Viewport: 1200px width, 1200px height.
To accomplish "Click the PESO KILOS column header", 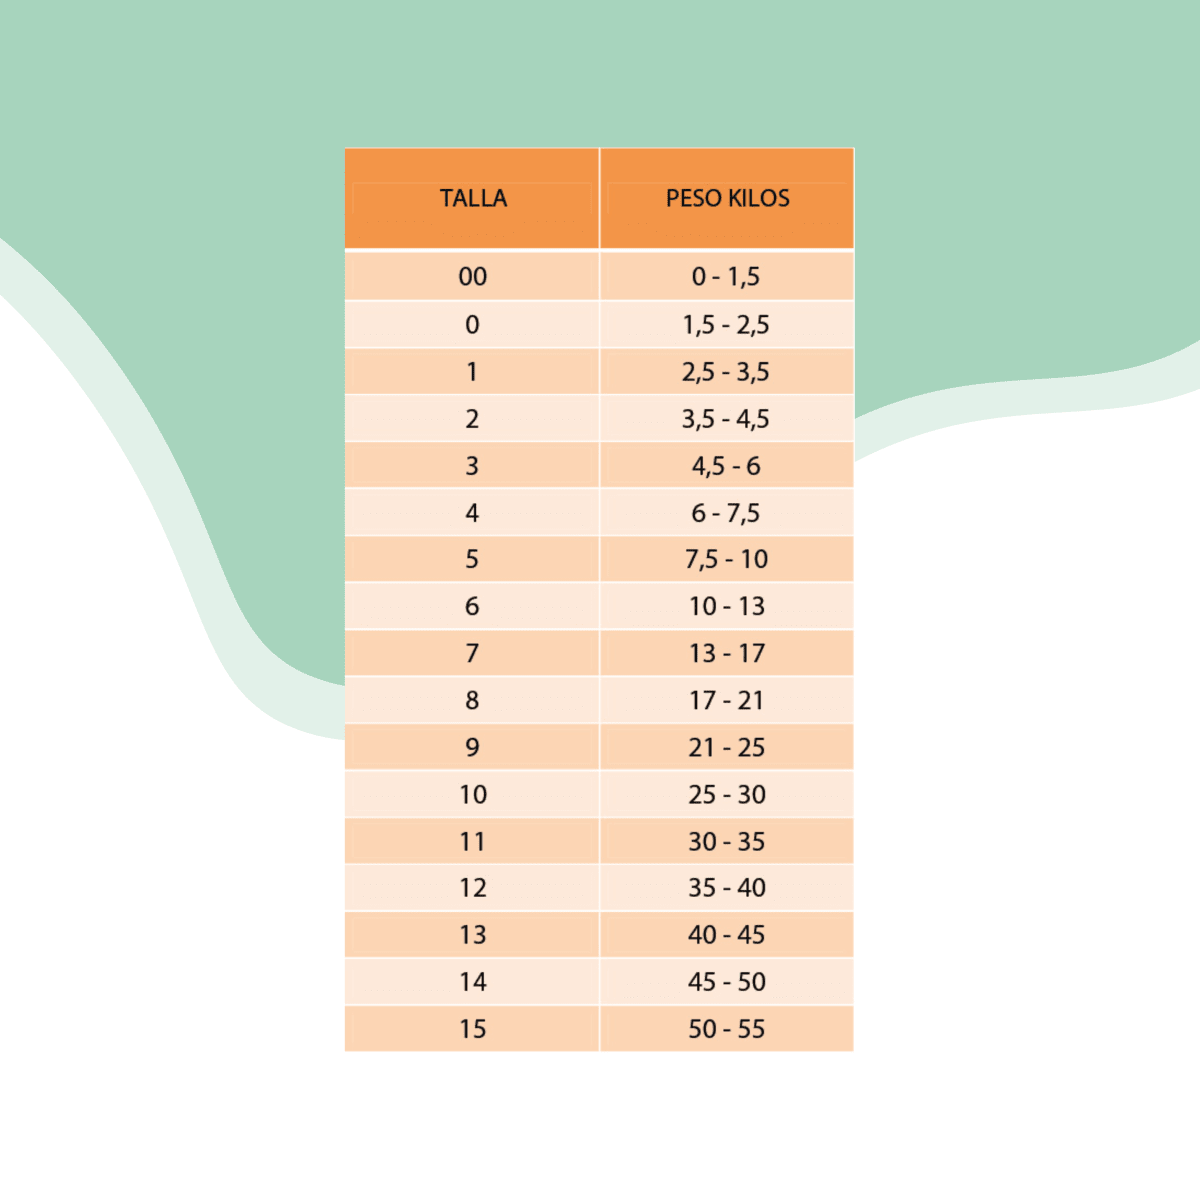I will coord(727,198).
